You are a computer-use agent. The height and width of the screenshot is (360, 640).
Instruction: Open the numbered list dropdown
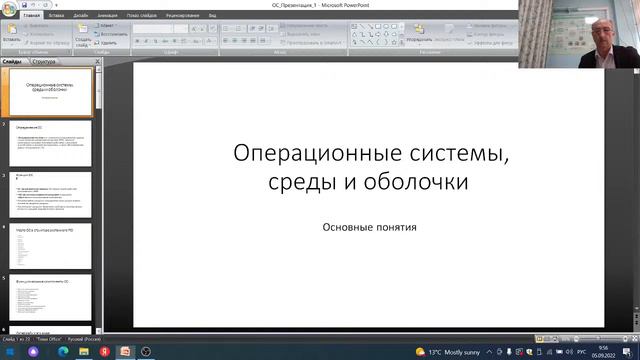click(x=240, y=29)
